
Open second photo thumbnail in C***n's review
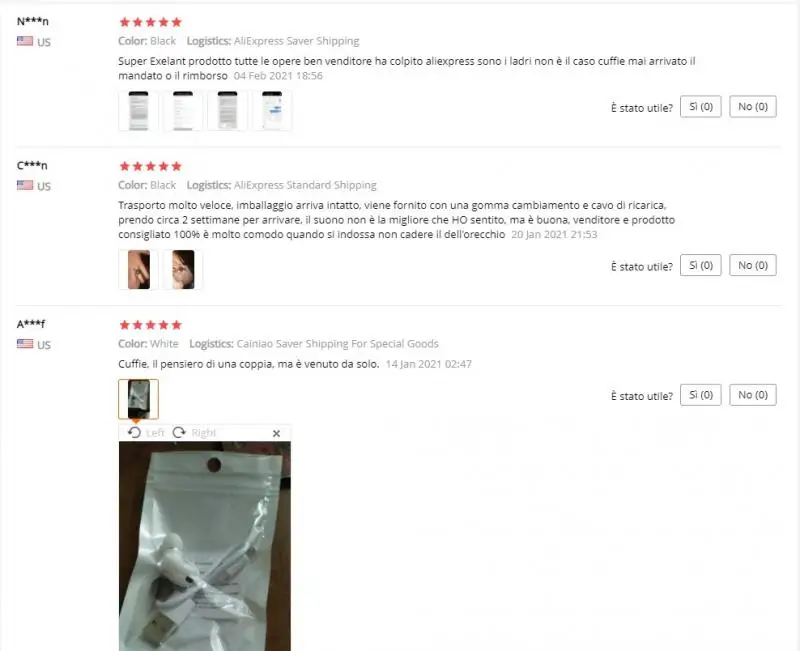[x=183, y=269]
